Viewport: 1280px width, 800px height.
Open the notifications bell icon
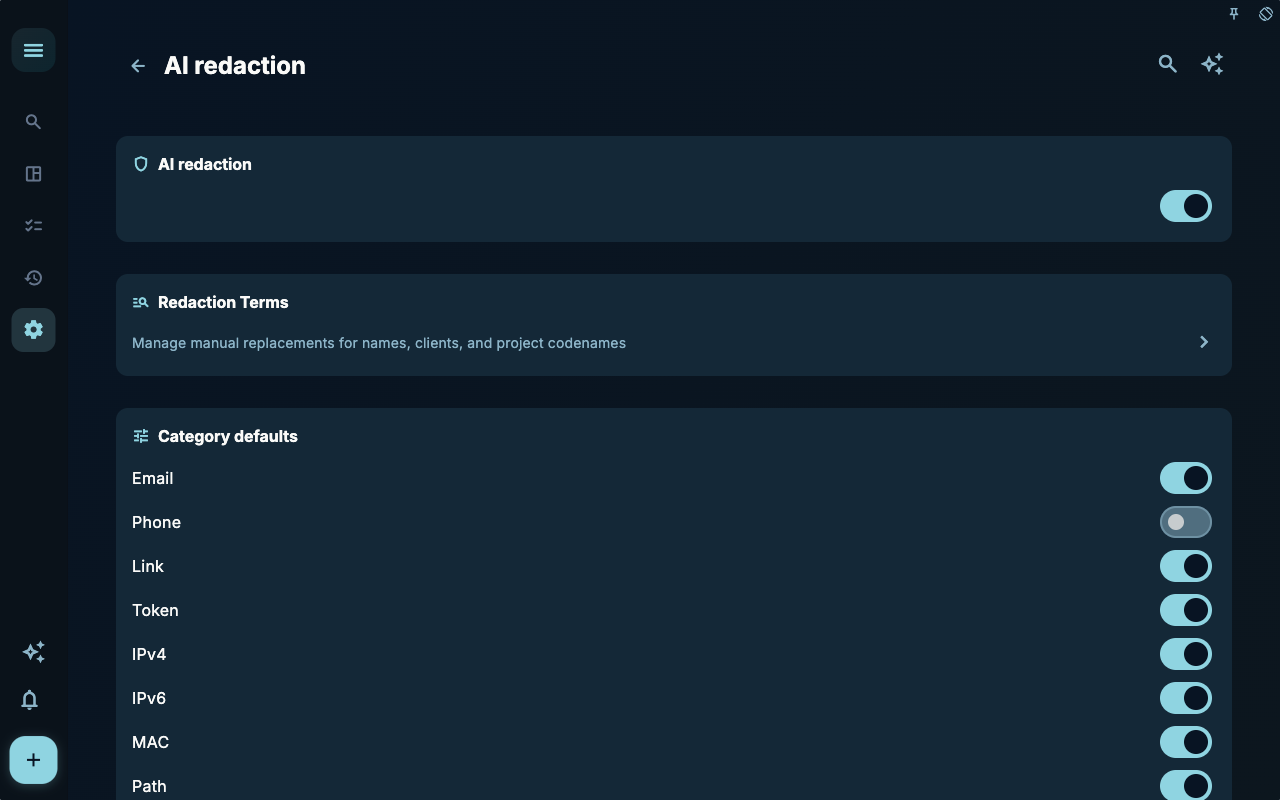tap(30, 700)
